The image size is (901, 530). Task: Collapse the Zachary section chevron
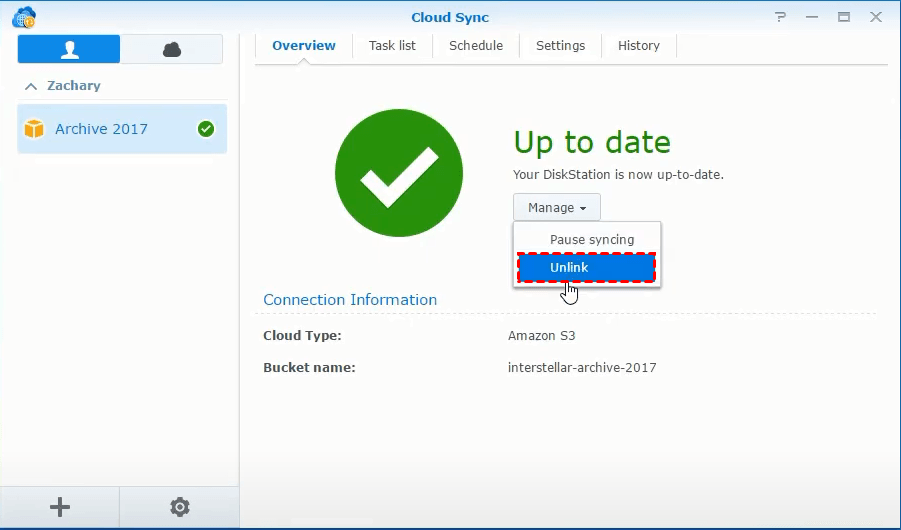31,86
